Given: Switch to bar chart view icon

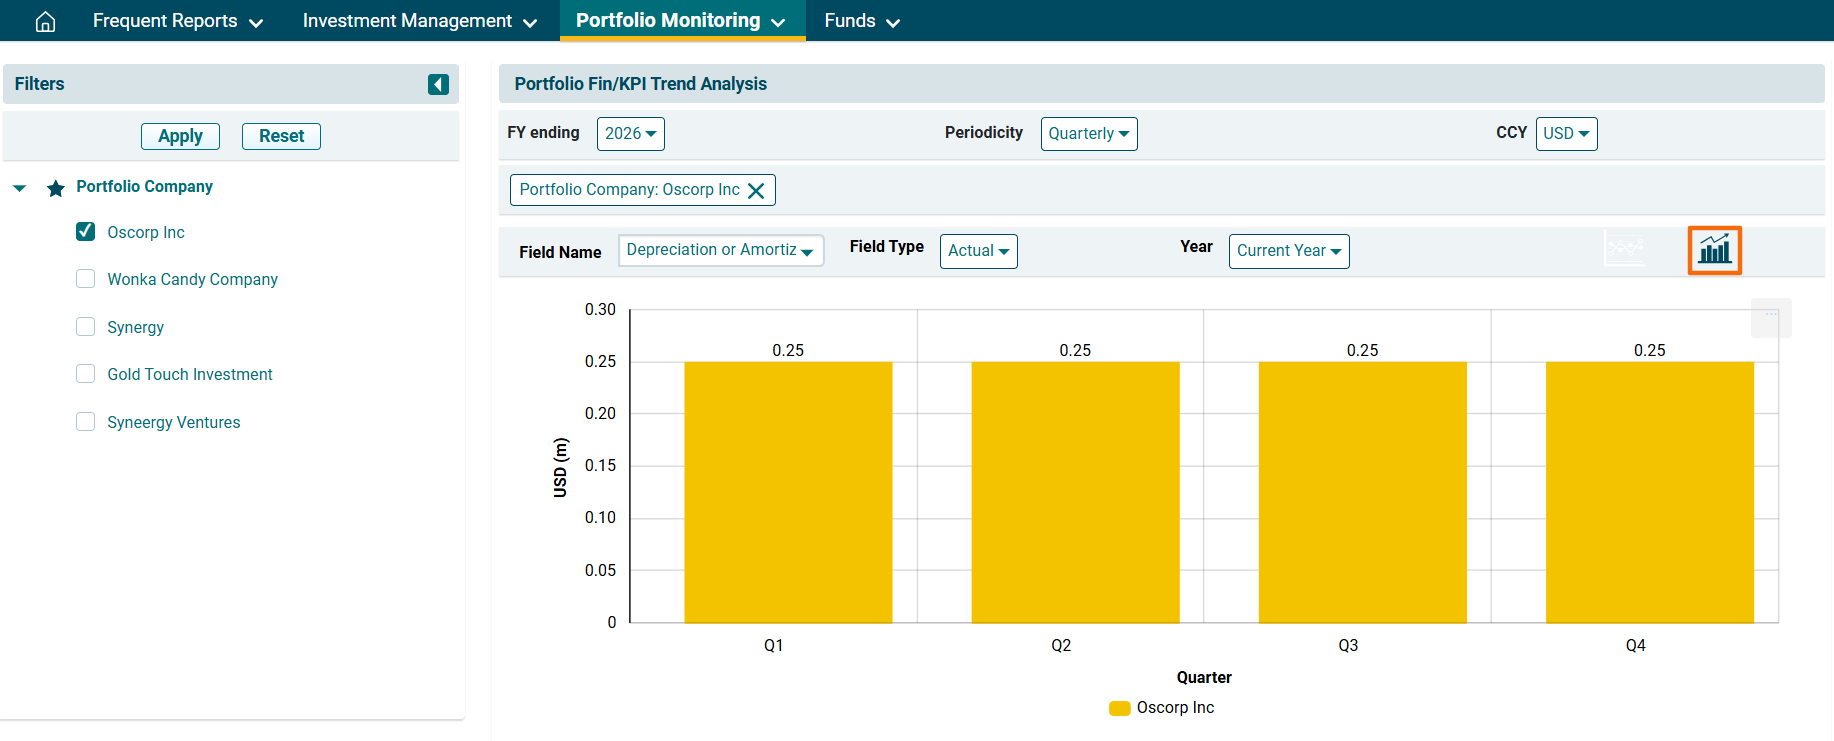Looking at the screenshot, I should click(1714, 250).
